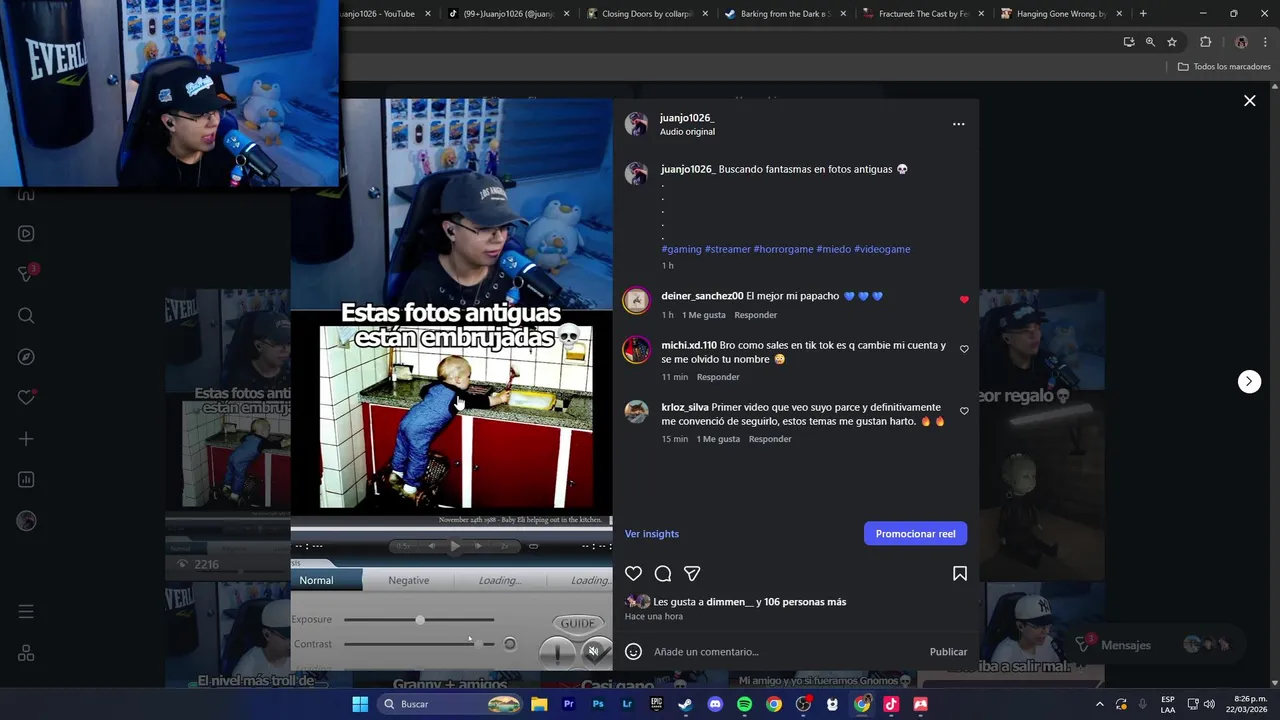1280x720 pixels.
Task: Switch to the Closing Doors tab
Action: click(x=647, y=14)
